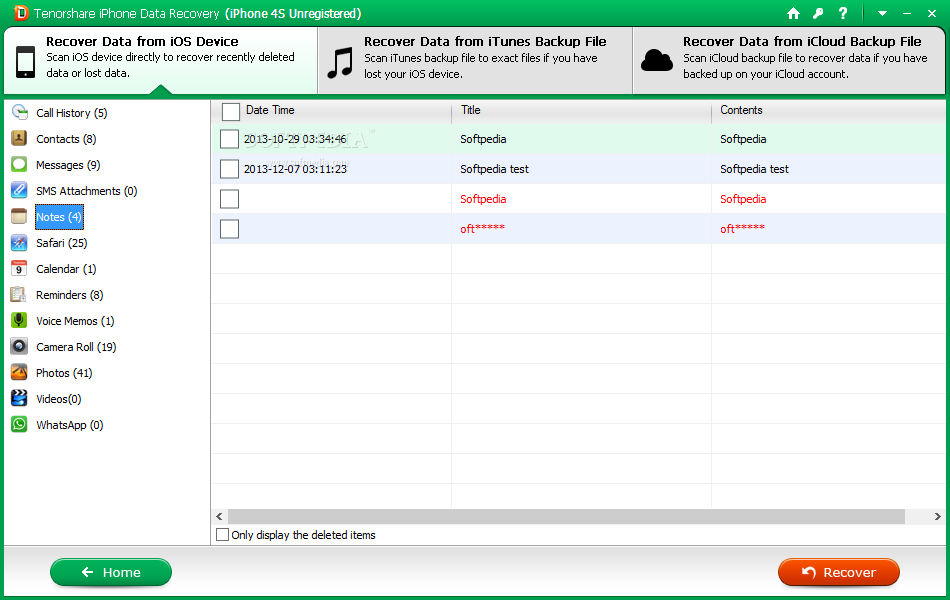Click the Photos icon in sidebar

point(19,372)
